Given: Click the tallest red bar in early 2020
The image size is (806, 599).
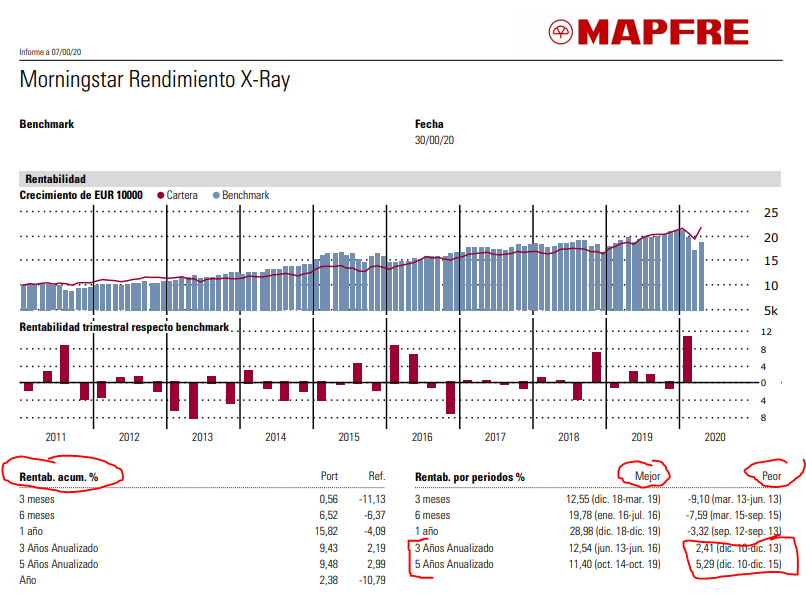Looking at the screenshot, I should click(687, 359).
